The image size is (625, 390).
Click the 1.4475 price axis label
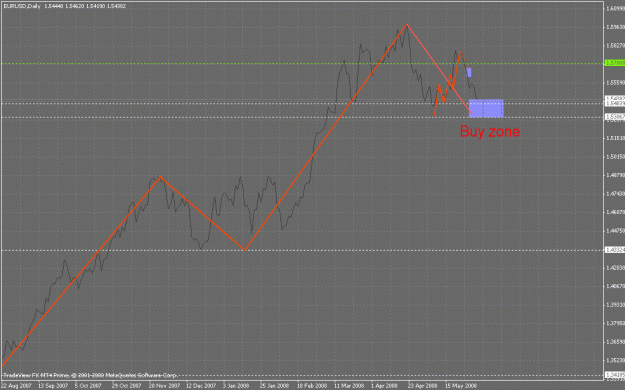point(615,230)
